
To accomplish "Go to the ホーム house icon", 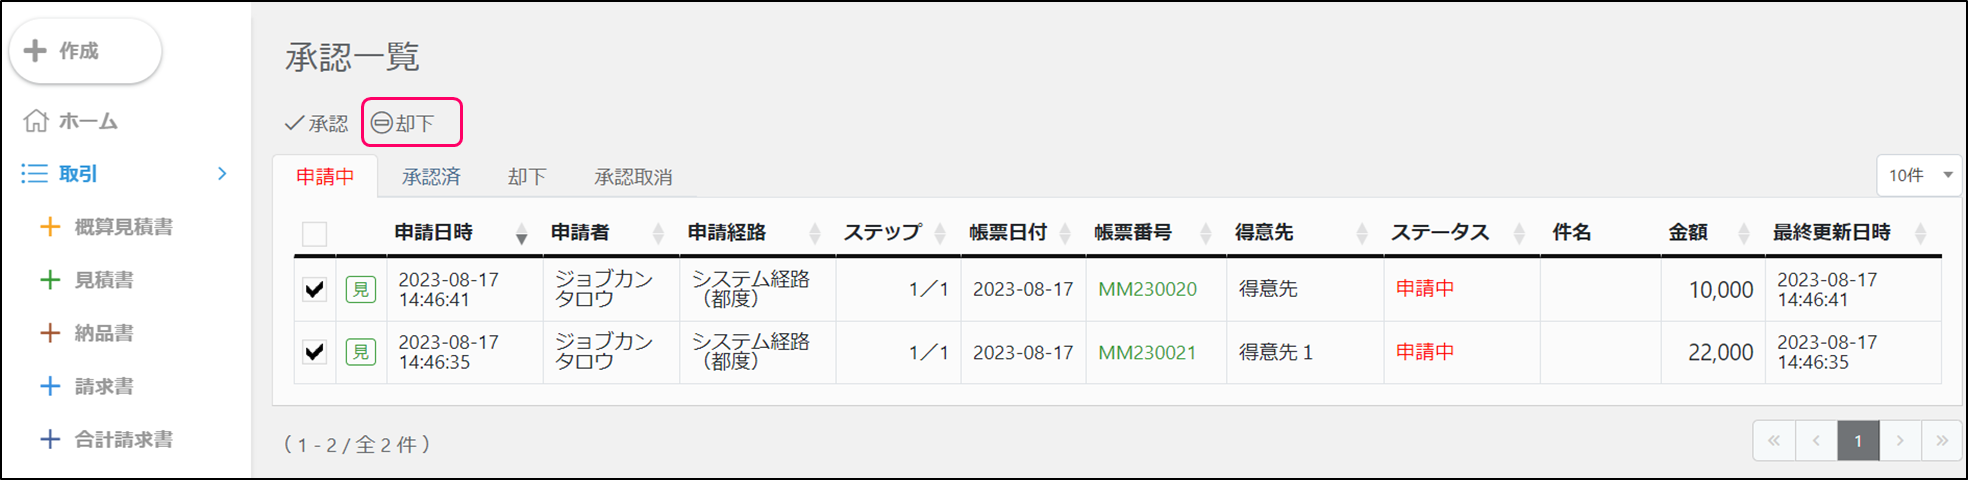I will [x=36, y=121].
